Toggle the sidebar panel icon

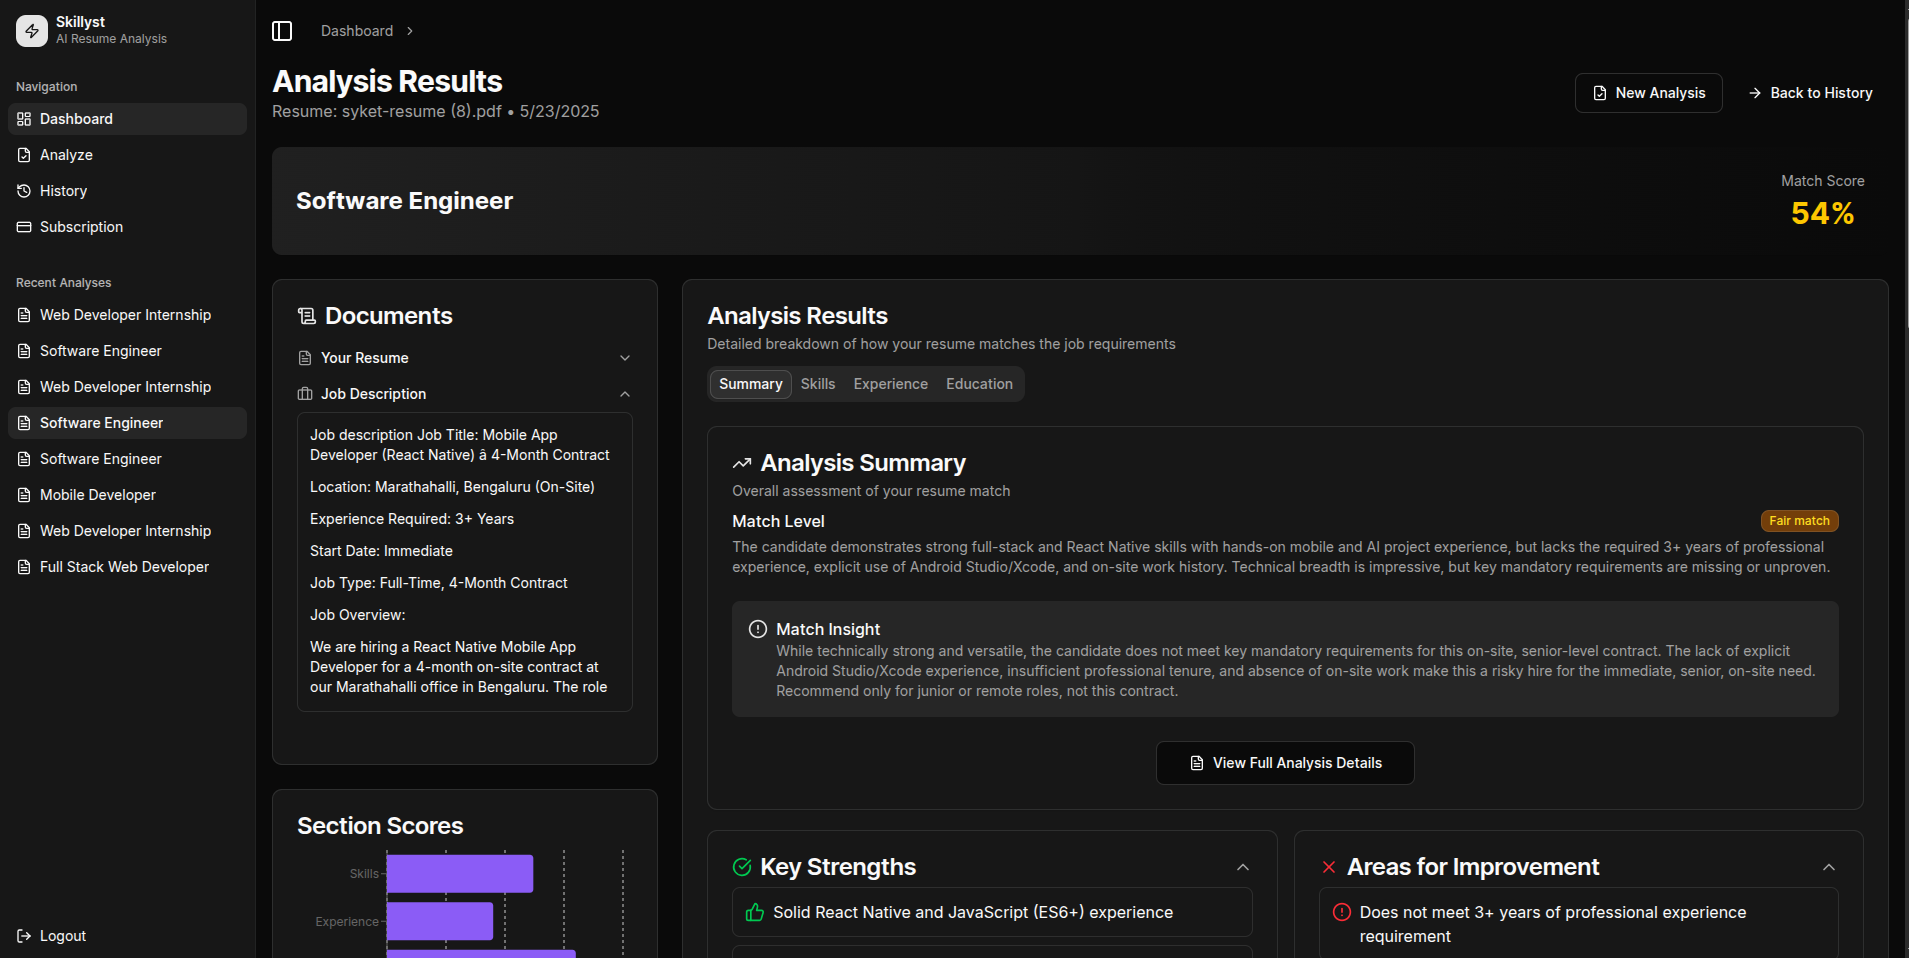pos(282,31)
